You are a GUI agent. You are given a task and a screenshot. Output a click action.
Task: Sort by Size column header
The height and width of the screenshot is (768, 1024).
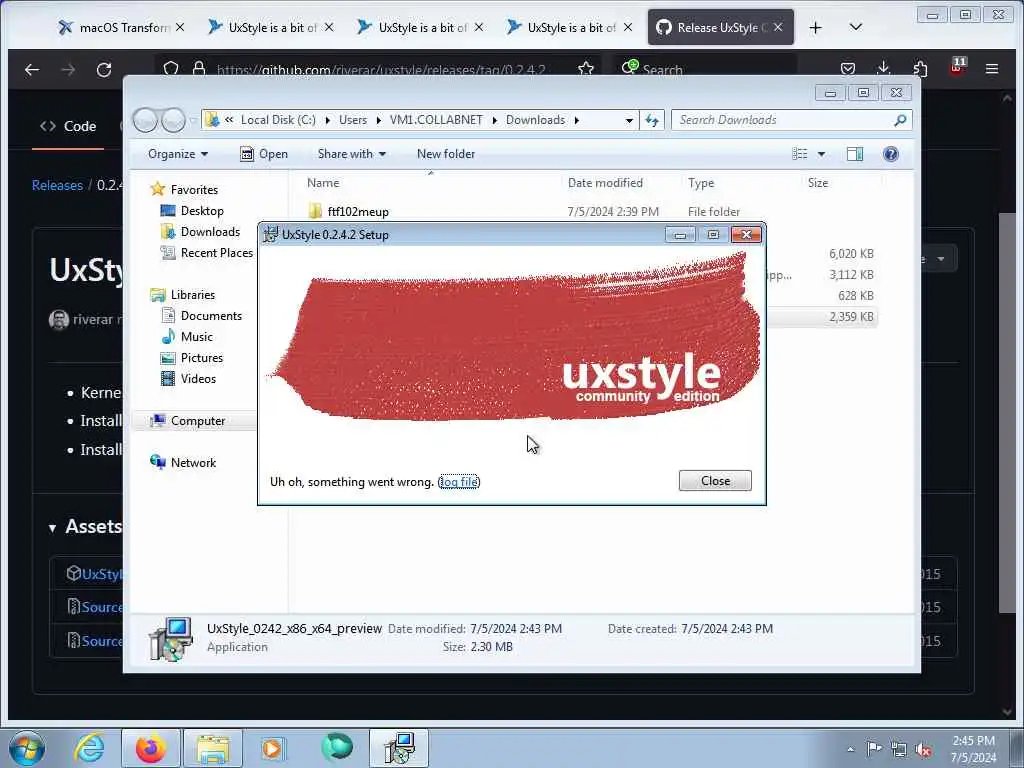point(818,184)
